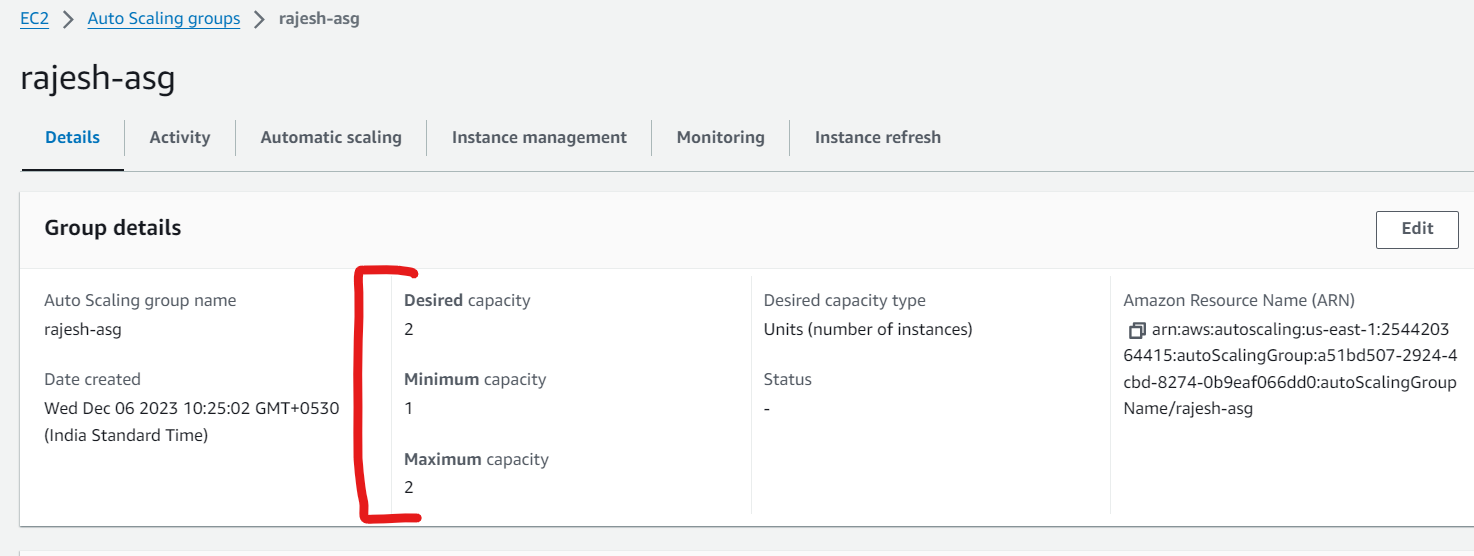Image resolution: width=1474 pixels, height=556 pixels.
Task: Copy the ARN using the copy icon
Action: click(1136, 330)
